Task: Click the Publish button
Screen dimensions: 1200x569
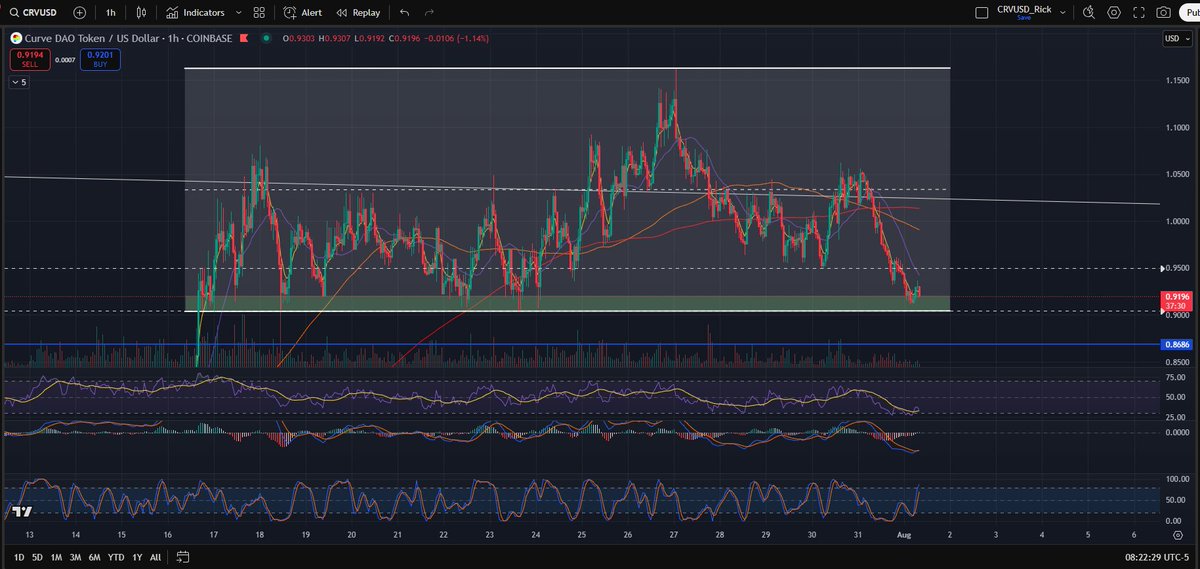Action: click(x=1190, y=12)
